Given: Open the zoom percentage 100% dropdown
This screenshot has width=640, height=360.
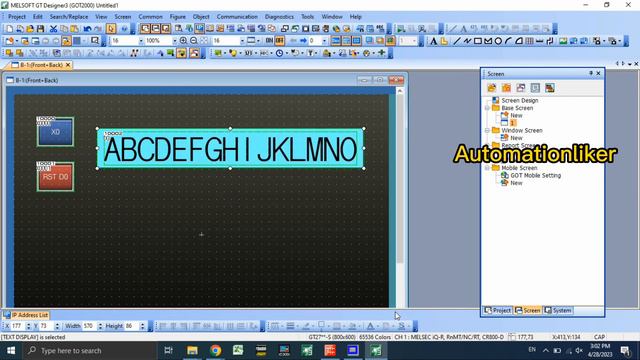Looking at the screenshot, I should (175, 41).
